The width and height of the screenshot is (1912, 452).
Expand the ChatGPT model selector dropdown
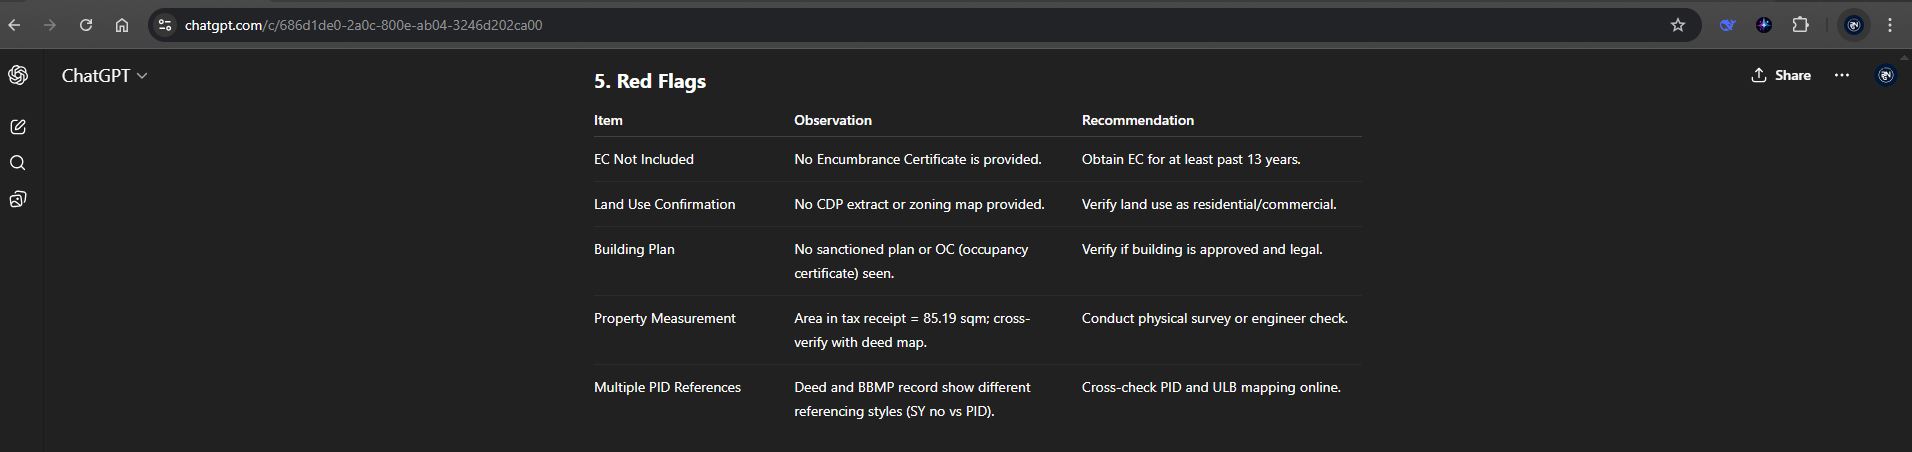pos(104,76)
